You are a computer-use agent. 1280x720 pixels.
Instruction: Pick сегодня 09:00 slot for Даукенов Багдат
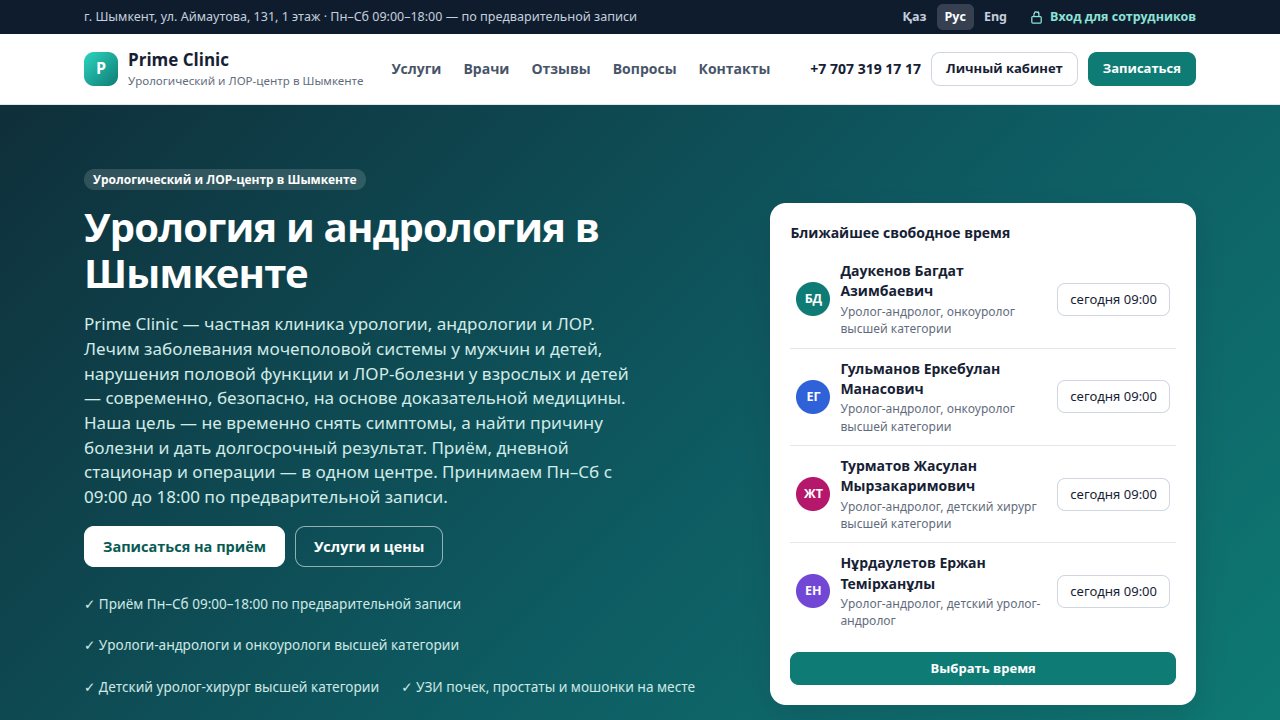[x=1113, y=299]
